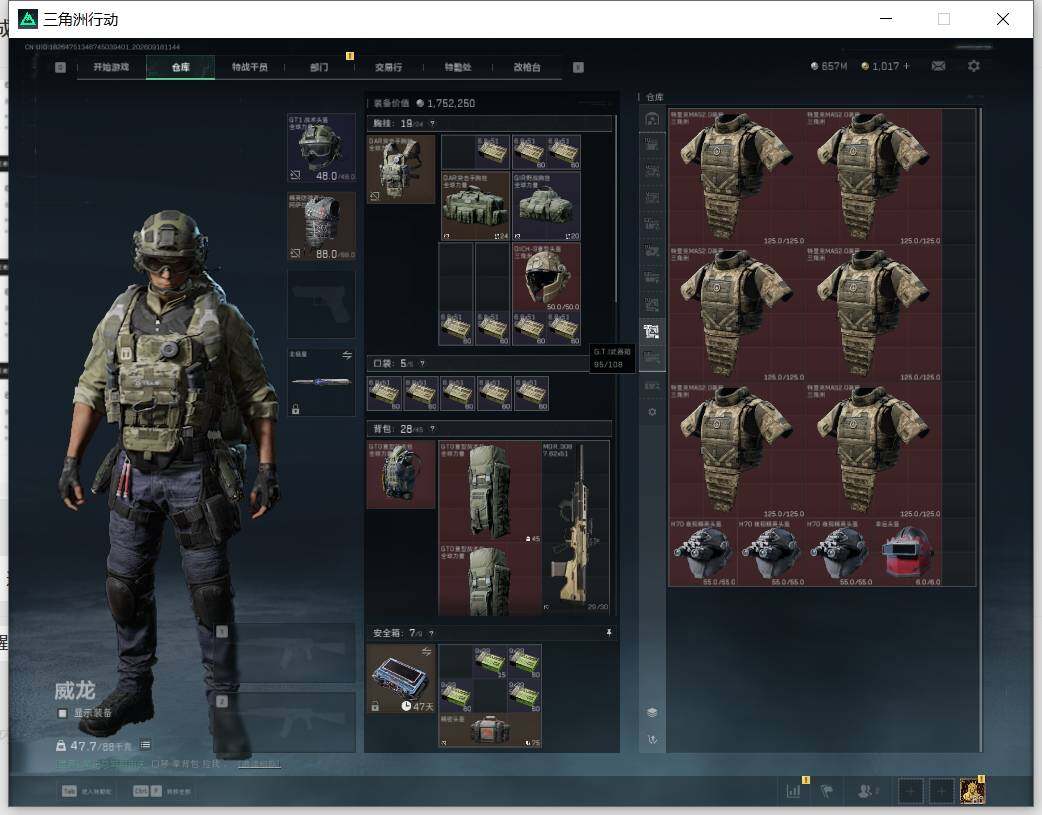
Task: Click the plus next to 1,017 currency
Action: pyautogui.click(x=906, y=66)
